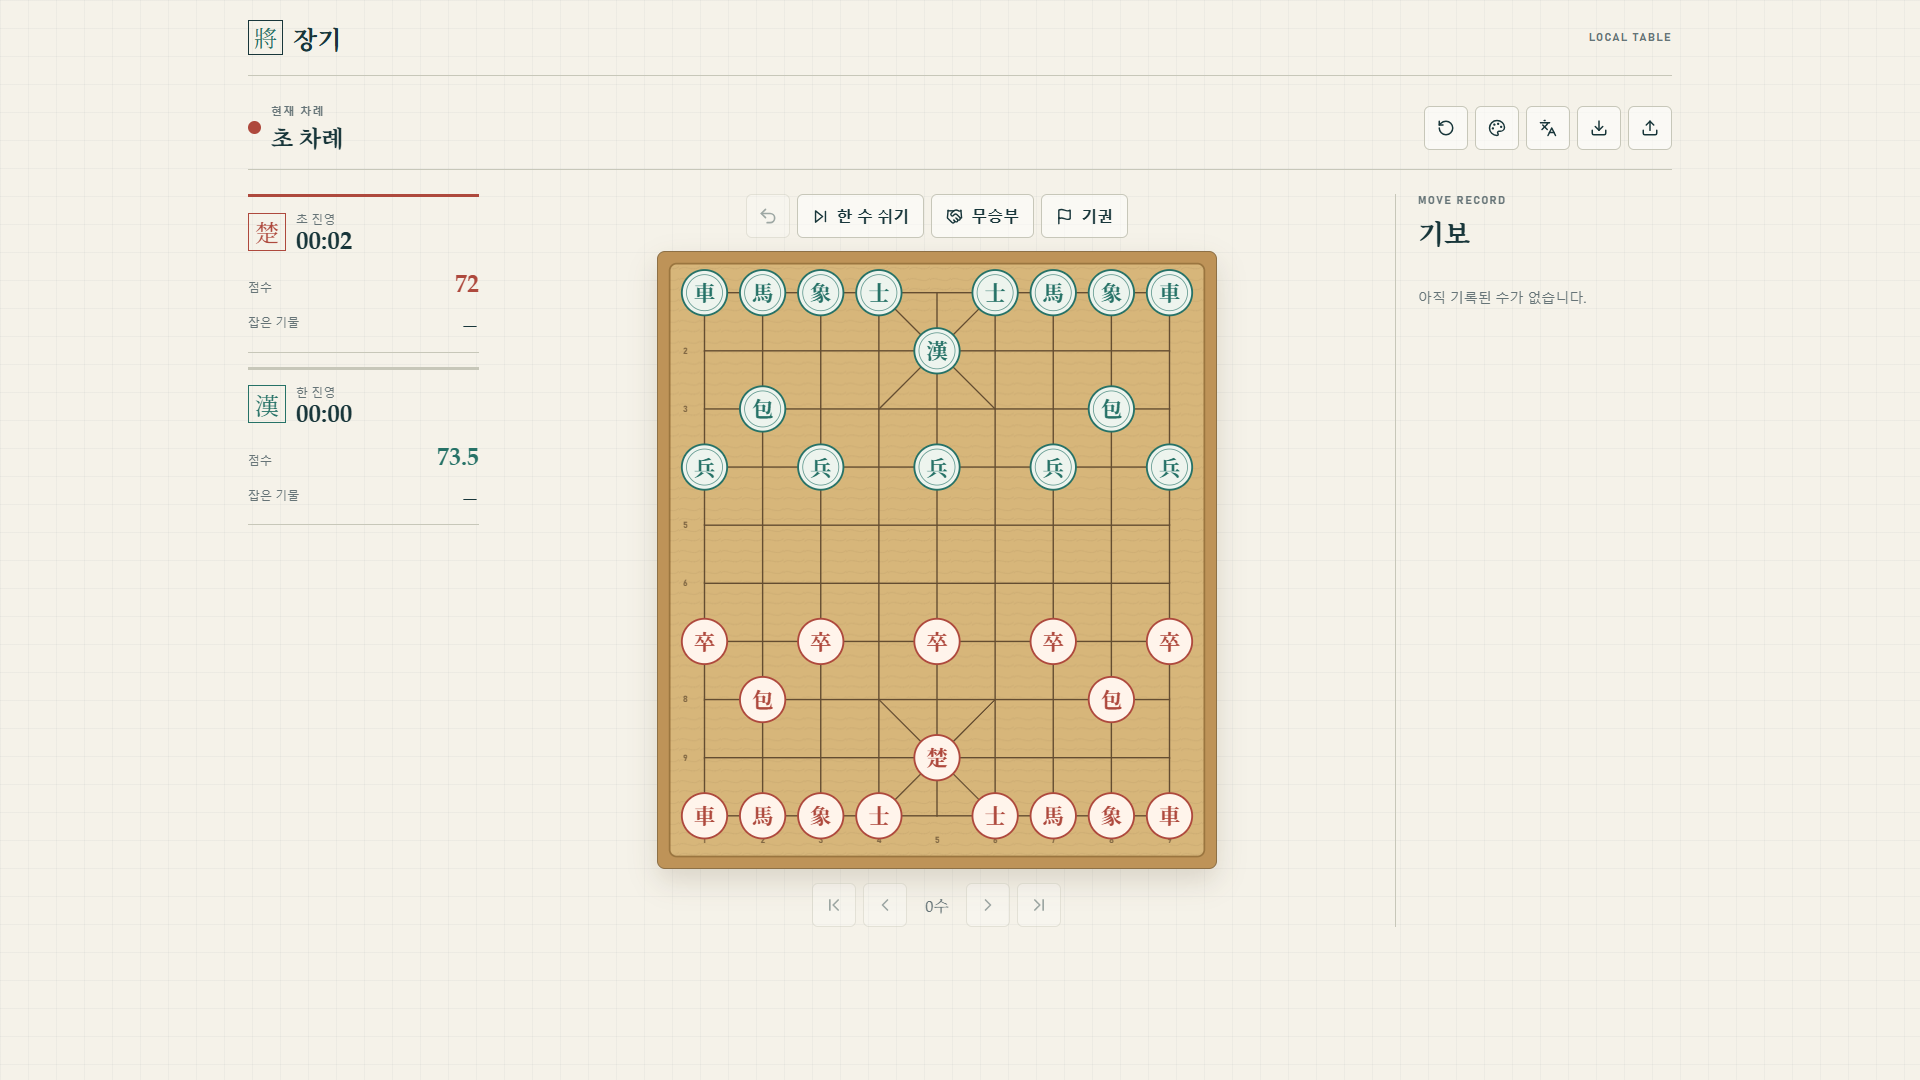1920x1080 pixels.
Task: Select the rightmost red 卒 soldier
Action: [1169, 641]
